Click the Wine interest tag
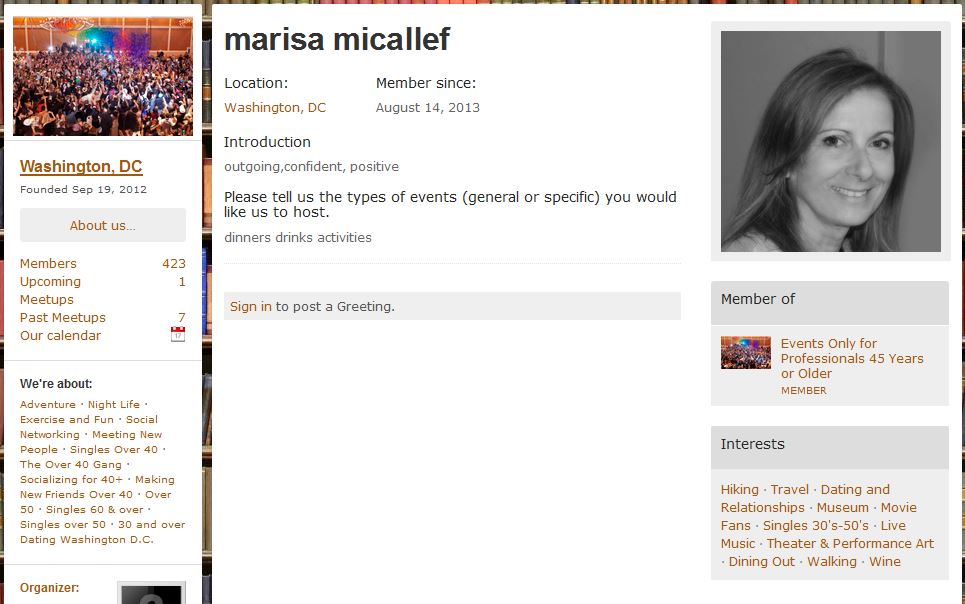This screenshot has height=604, width=965. [885, 562]
